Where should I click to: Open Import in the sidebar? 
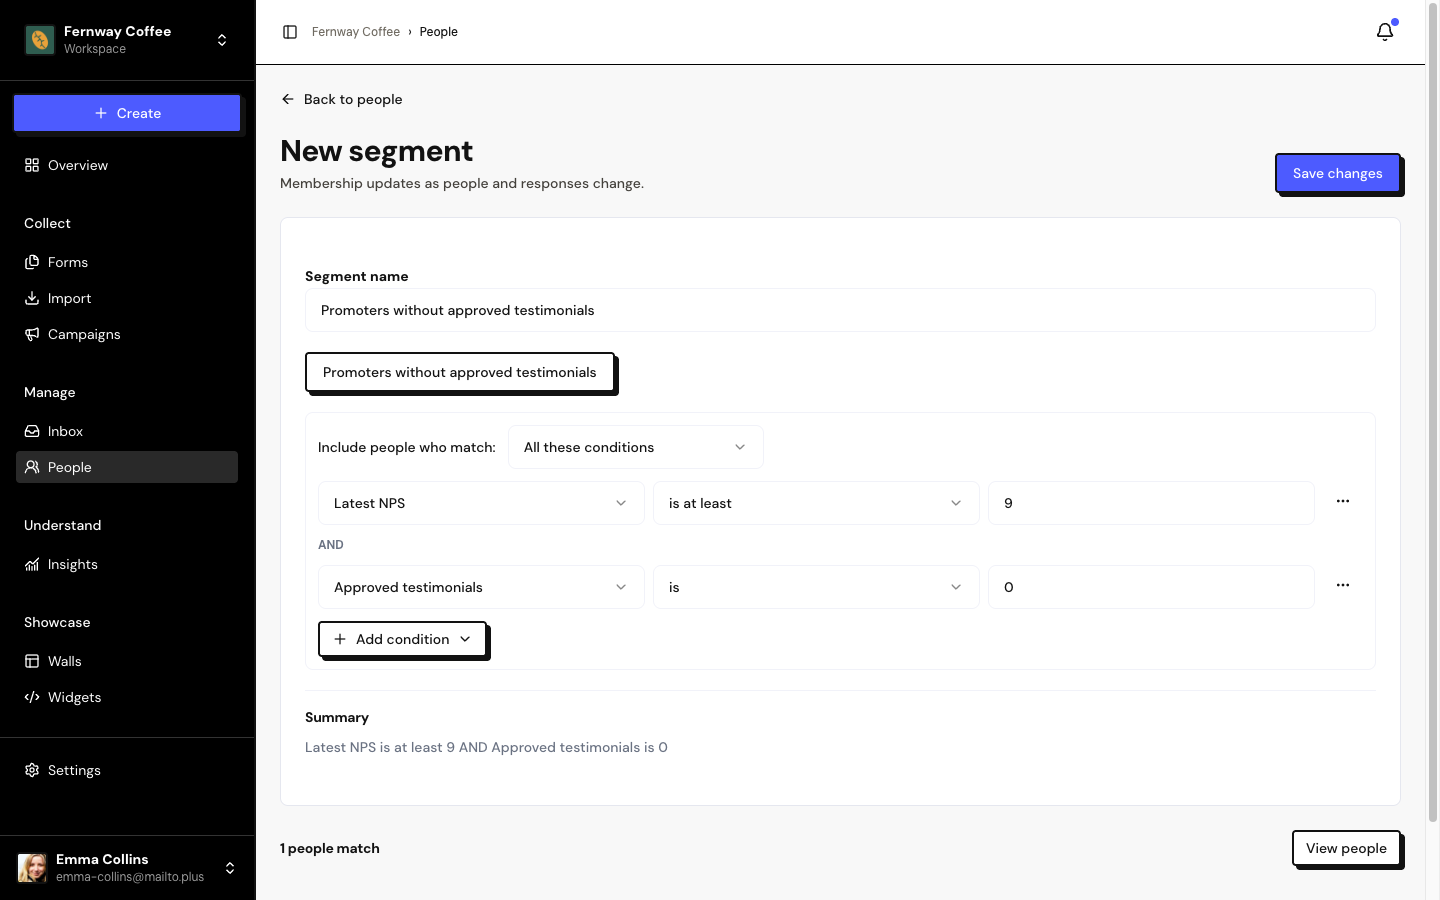pyautogui.click(x=127, y=298)
